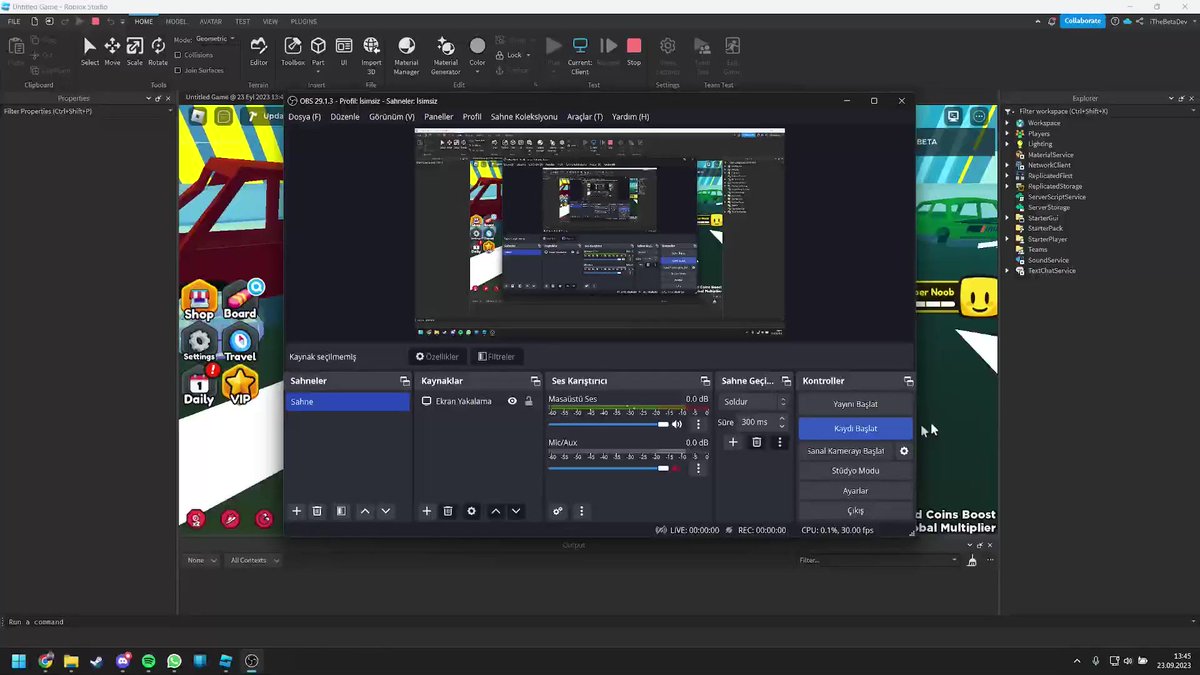Enable the Join Surfaces checkbox
This screenshot has height=675, width=1200.
tap(177, 70)
